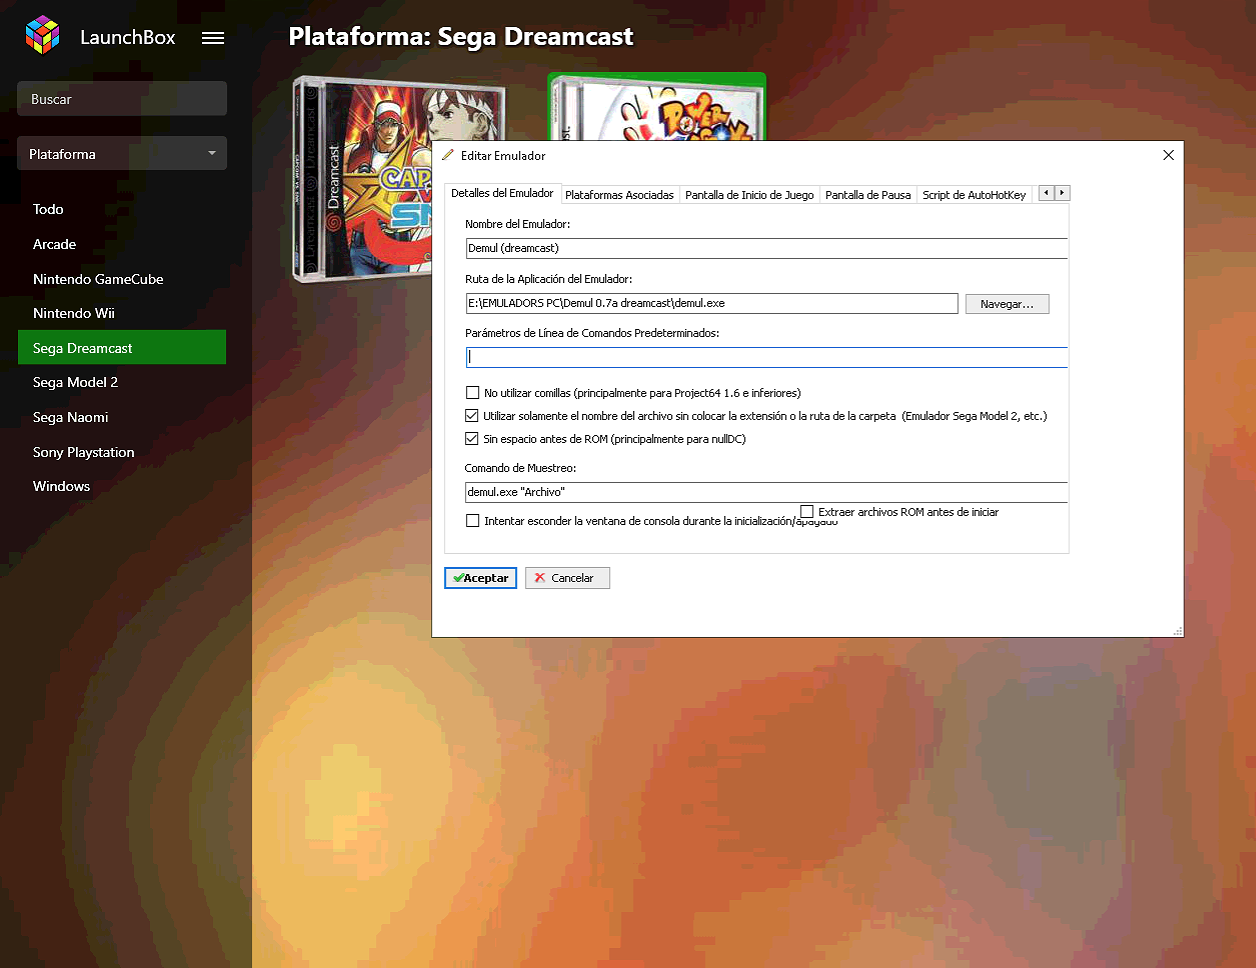
Task: Click the Nombre del Emulador text field
Action: 766,248
